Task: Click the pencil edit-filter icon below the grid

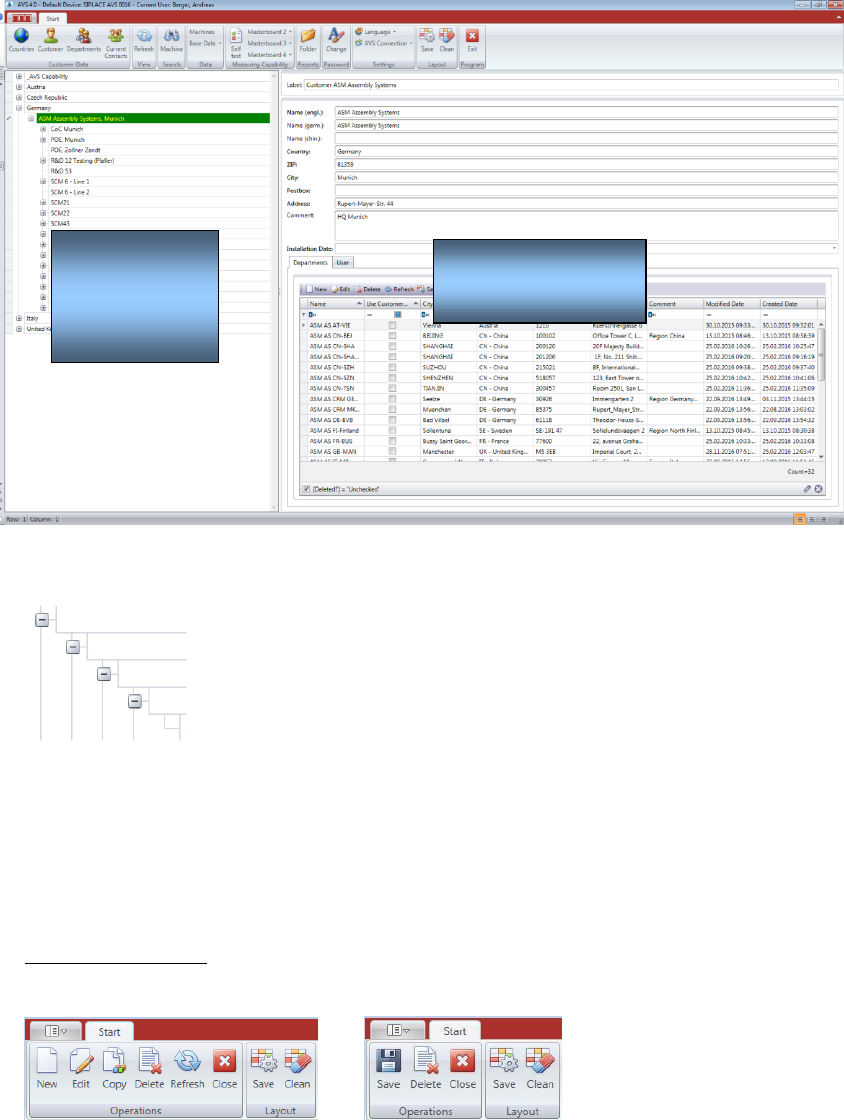Action: coord(807,489)
